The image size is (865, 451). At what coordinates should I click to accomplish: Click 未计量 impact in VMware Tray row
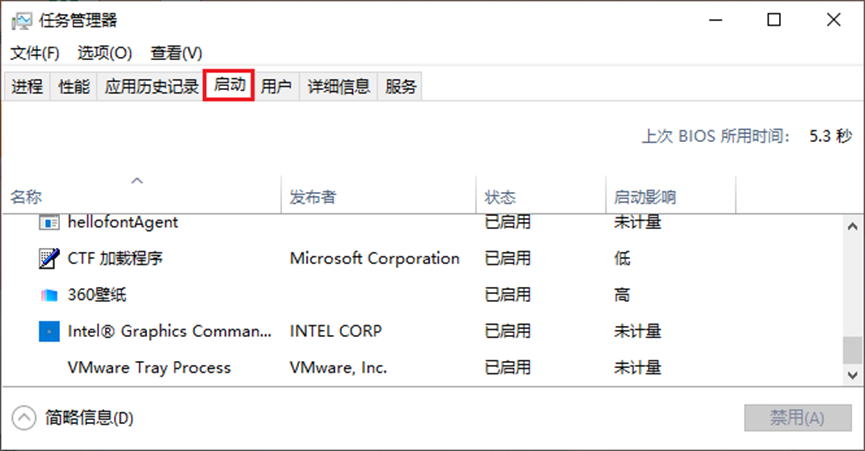pyautogui.click(x=638, y=368)
